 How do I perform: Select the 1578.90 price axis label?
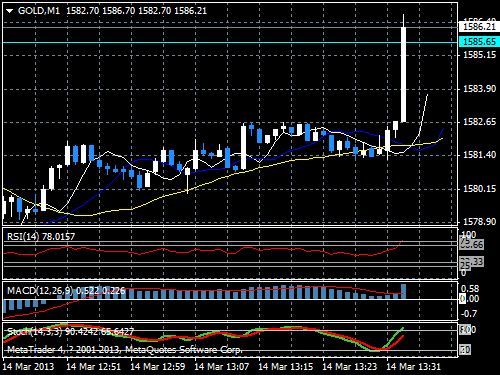click(480, 222)
